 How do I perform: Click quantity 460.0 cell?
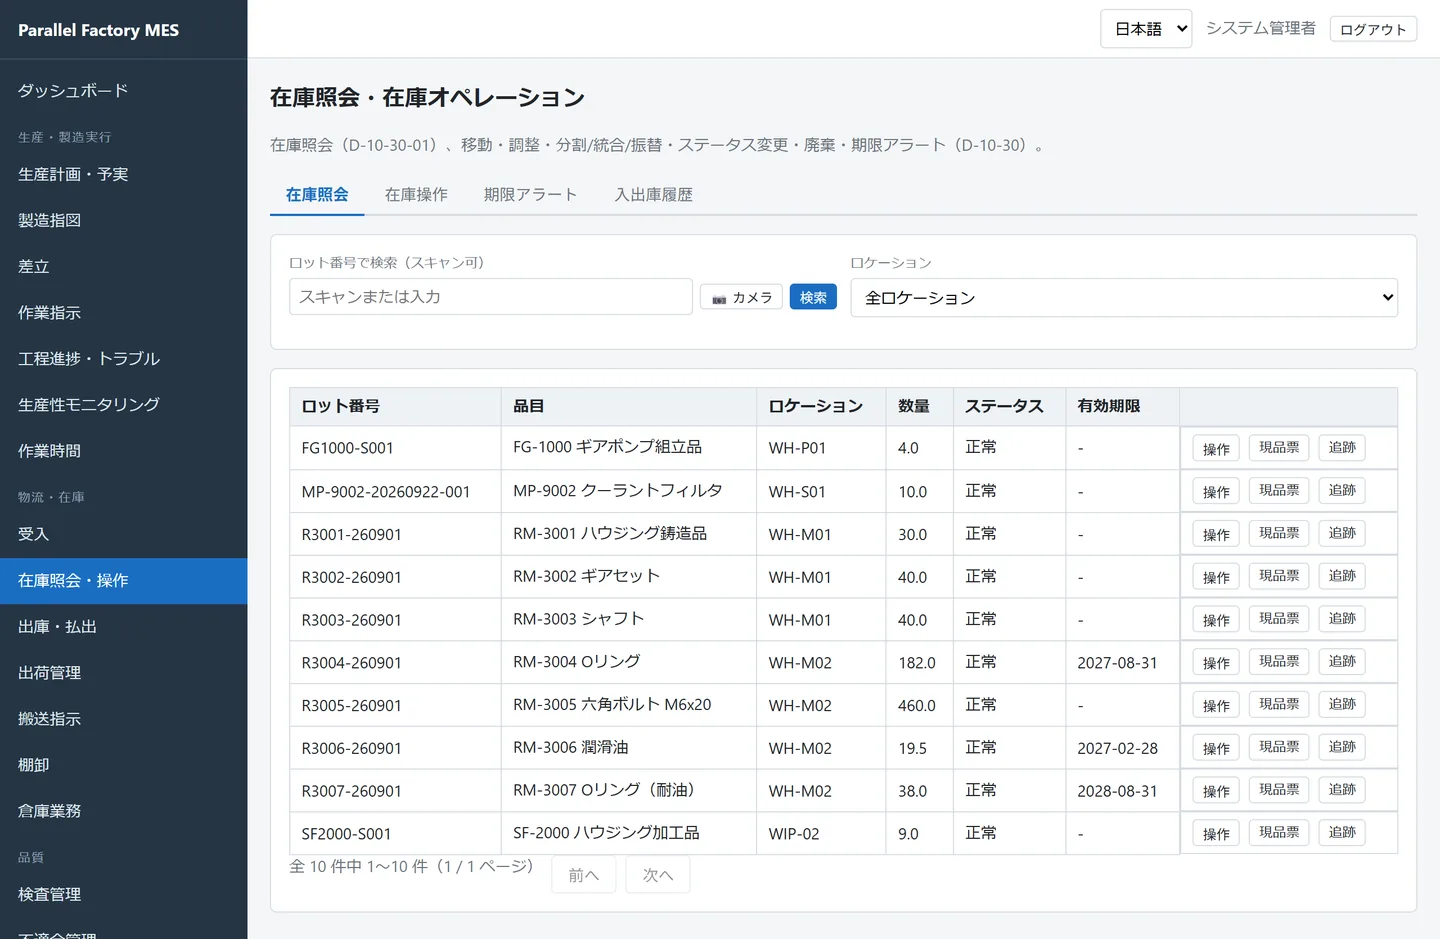pyautogui.click(x=919, y=706)
